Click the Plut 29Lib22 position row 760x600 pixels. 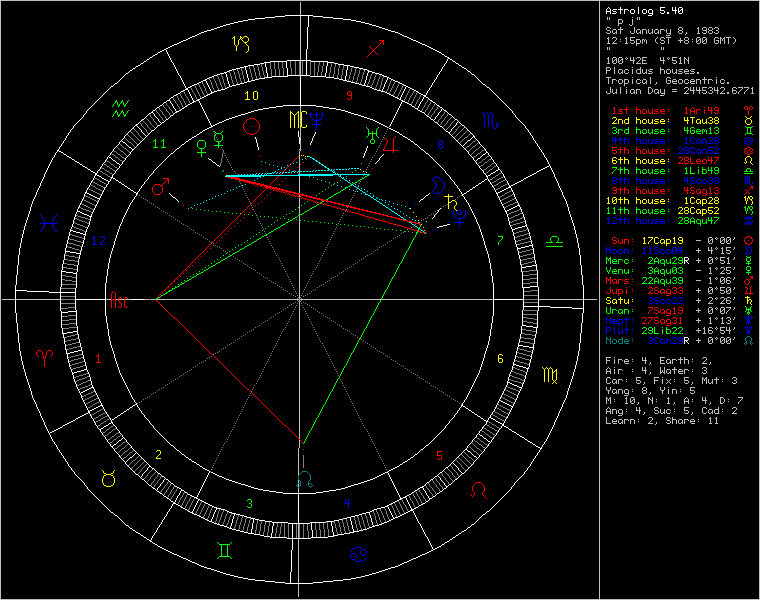click(x=680, y=331)
